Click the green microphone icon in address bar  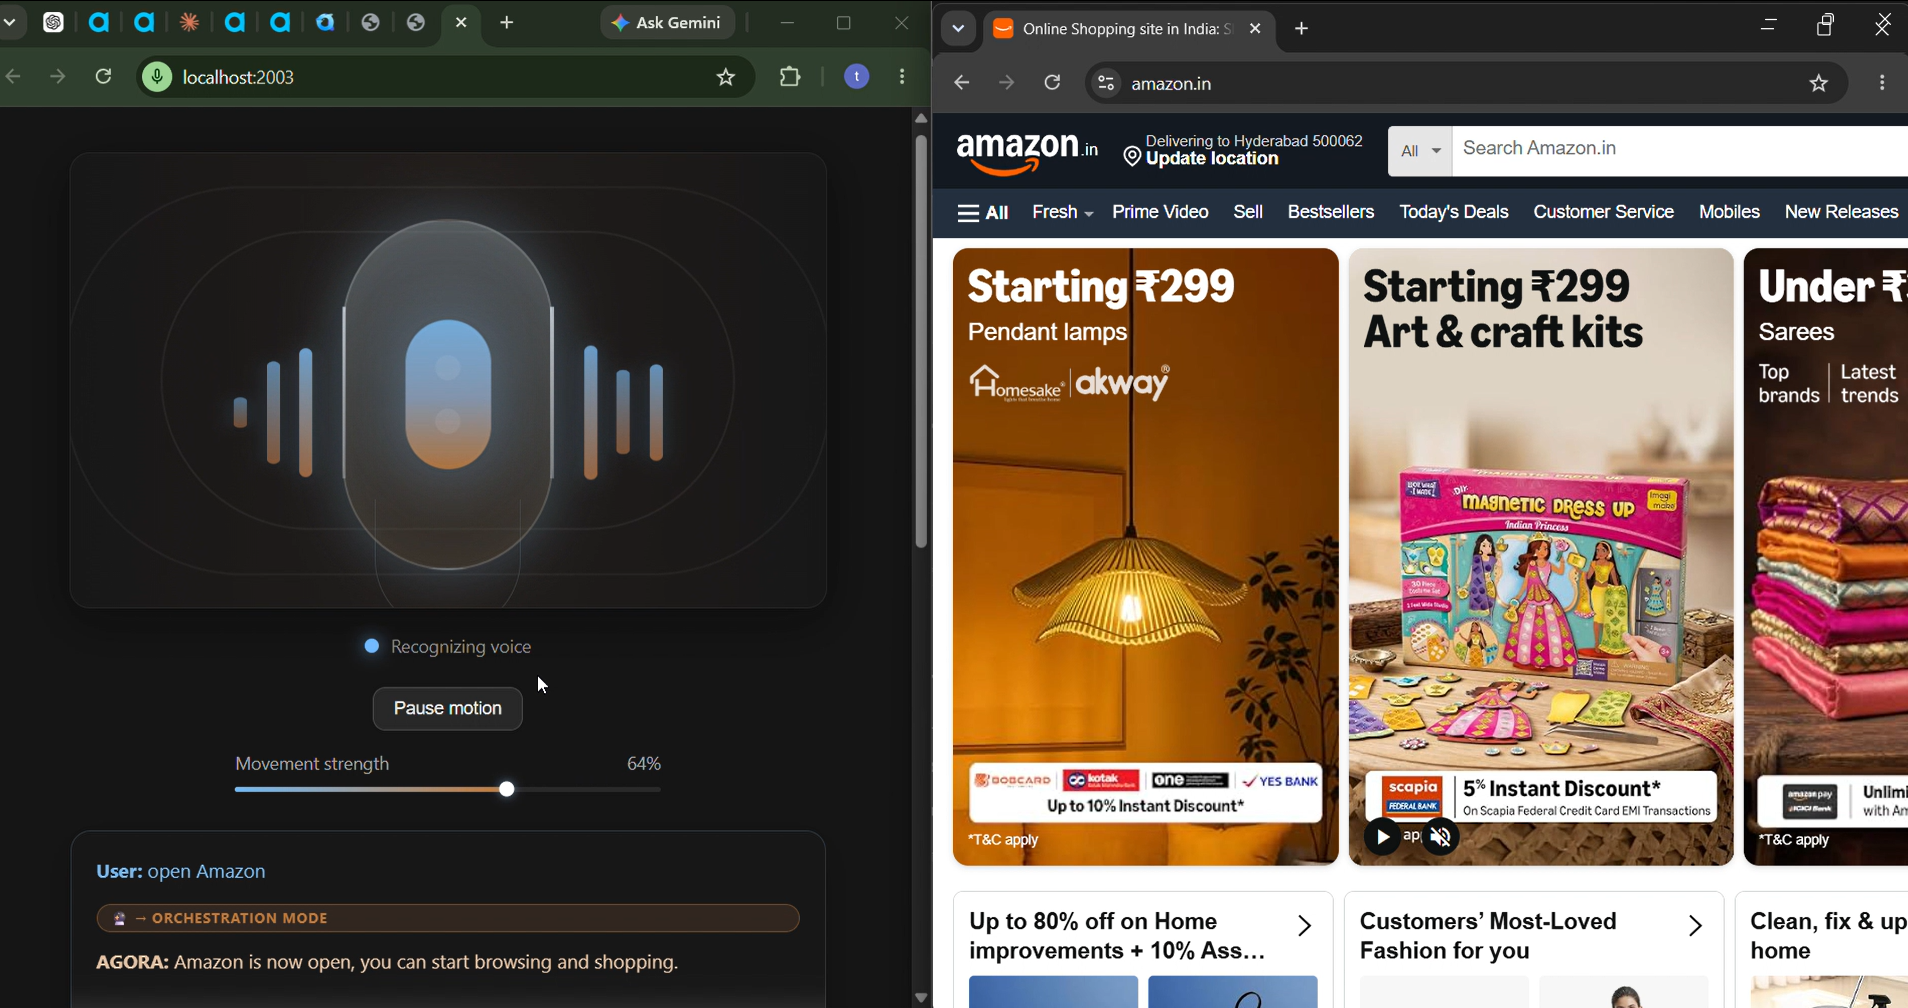157,77
